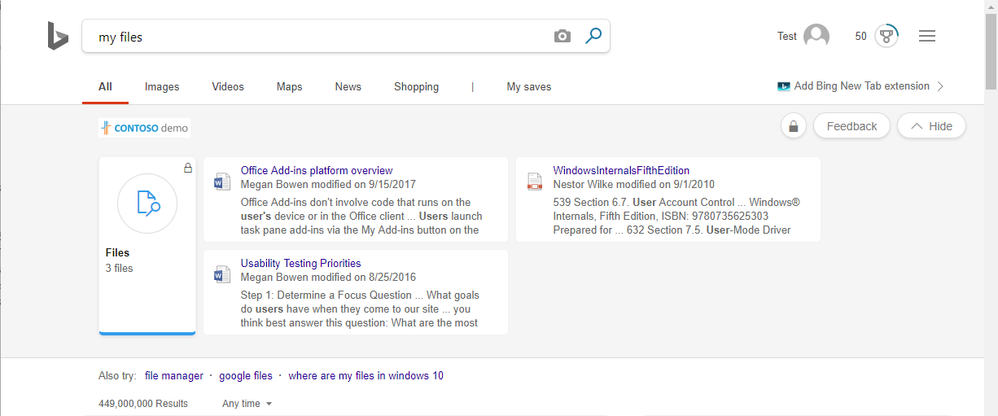Click the Contoso demo logo
Screen dimensions: 998x416
click(144, 128)
